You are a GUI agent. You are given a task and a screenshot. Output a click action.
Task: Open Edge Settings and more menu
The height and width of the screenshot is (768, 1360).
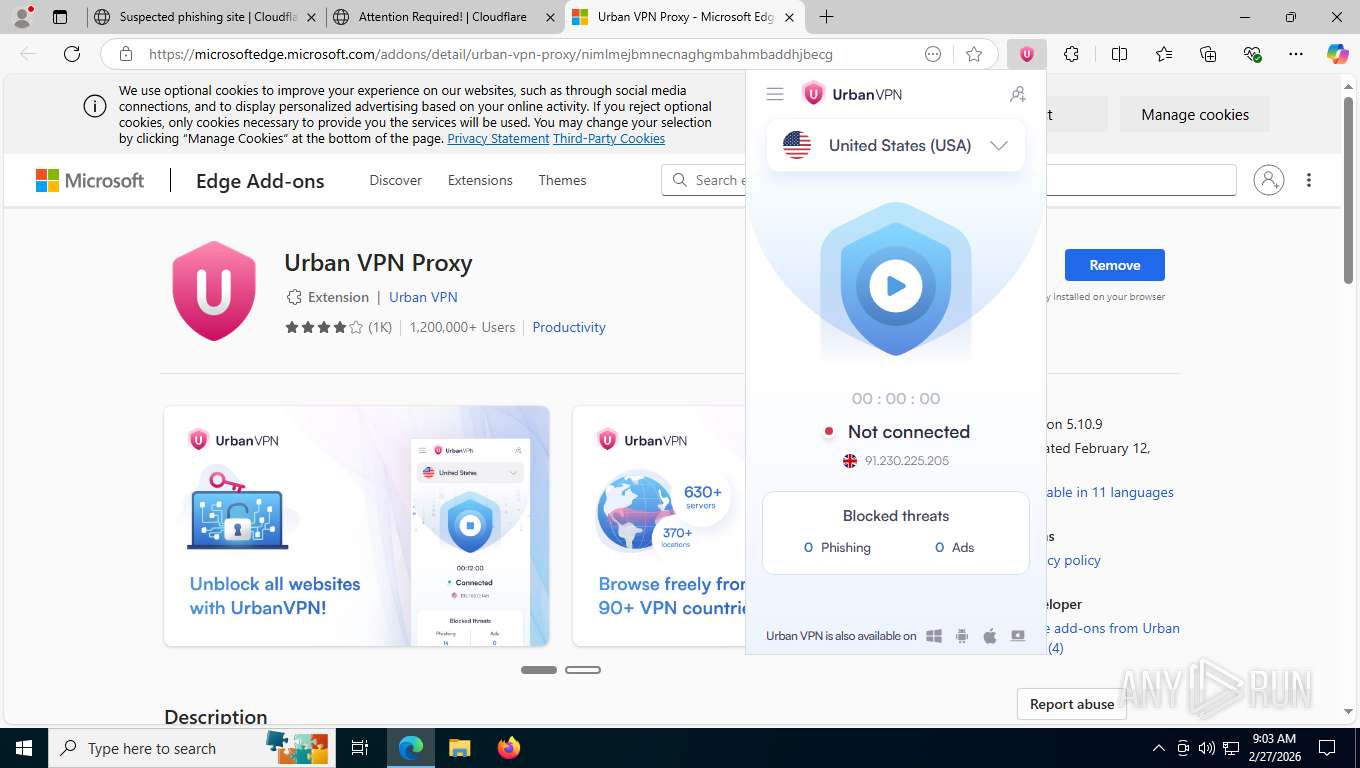(1296, 54)
